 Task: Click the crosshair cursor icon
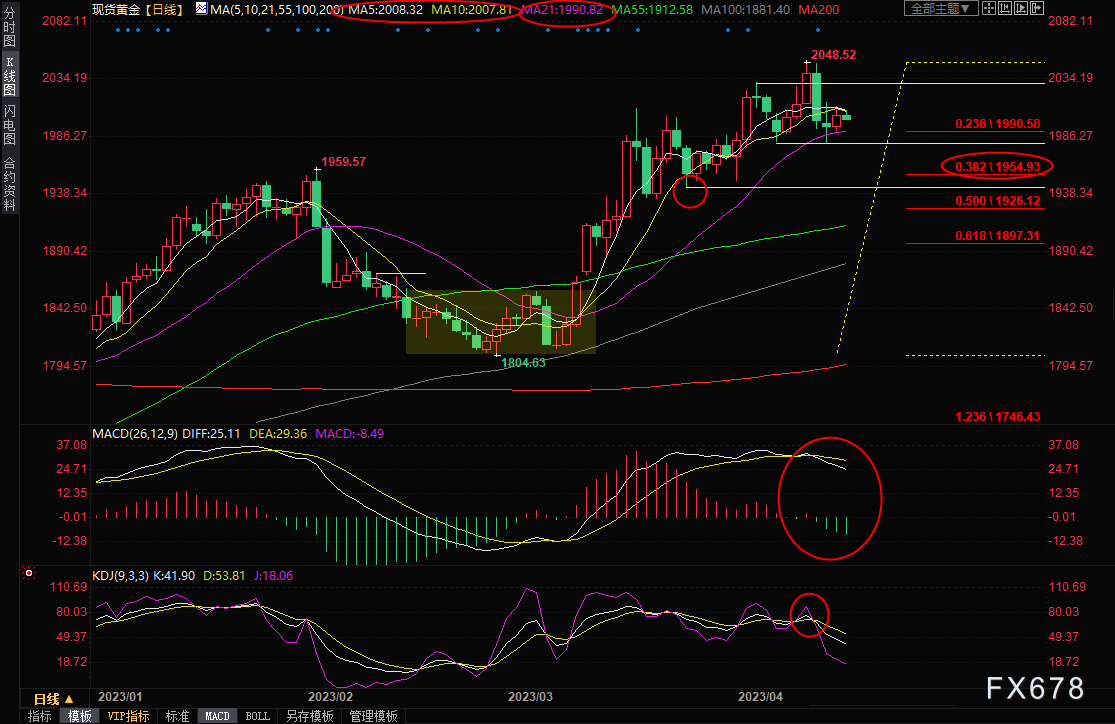click(988, 9)
